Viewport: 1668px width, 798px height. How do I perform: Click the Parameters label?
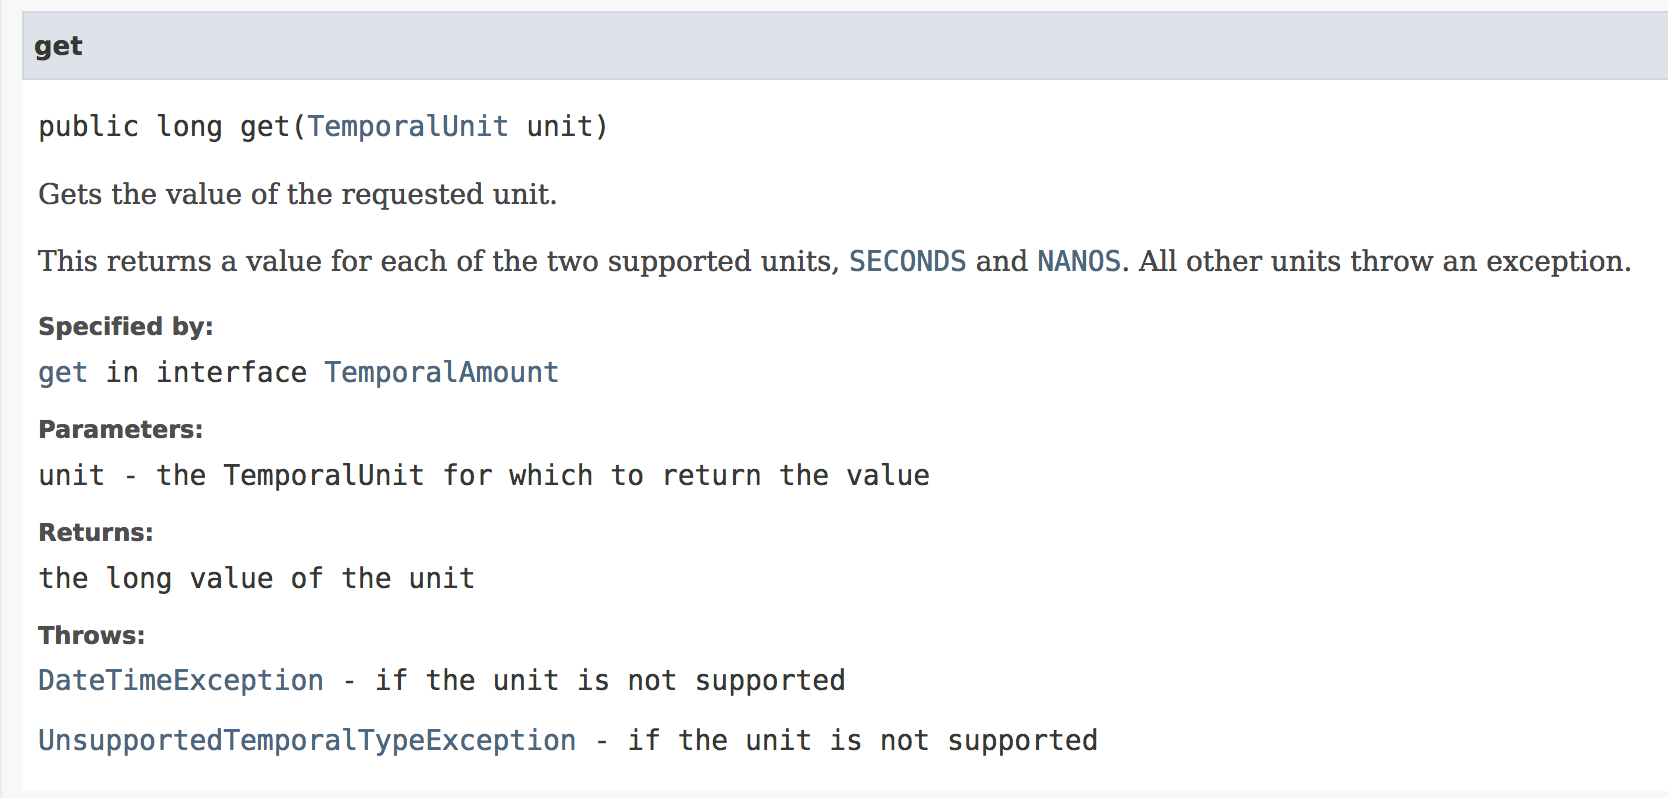coord(120,430)
